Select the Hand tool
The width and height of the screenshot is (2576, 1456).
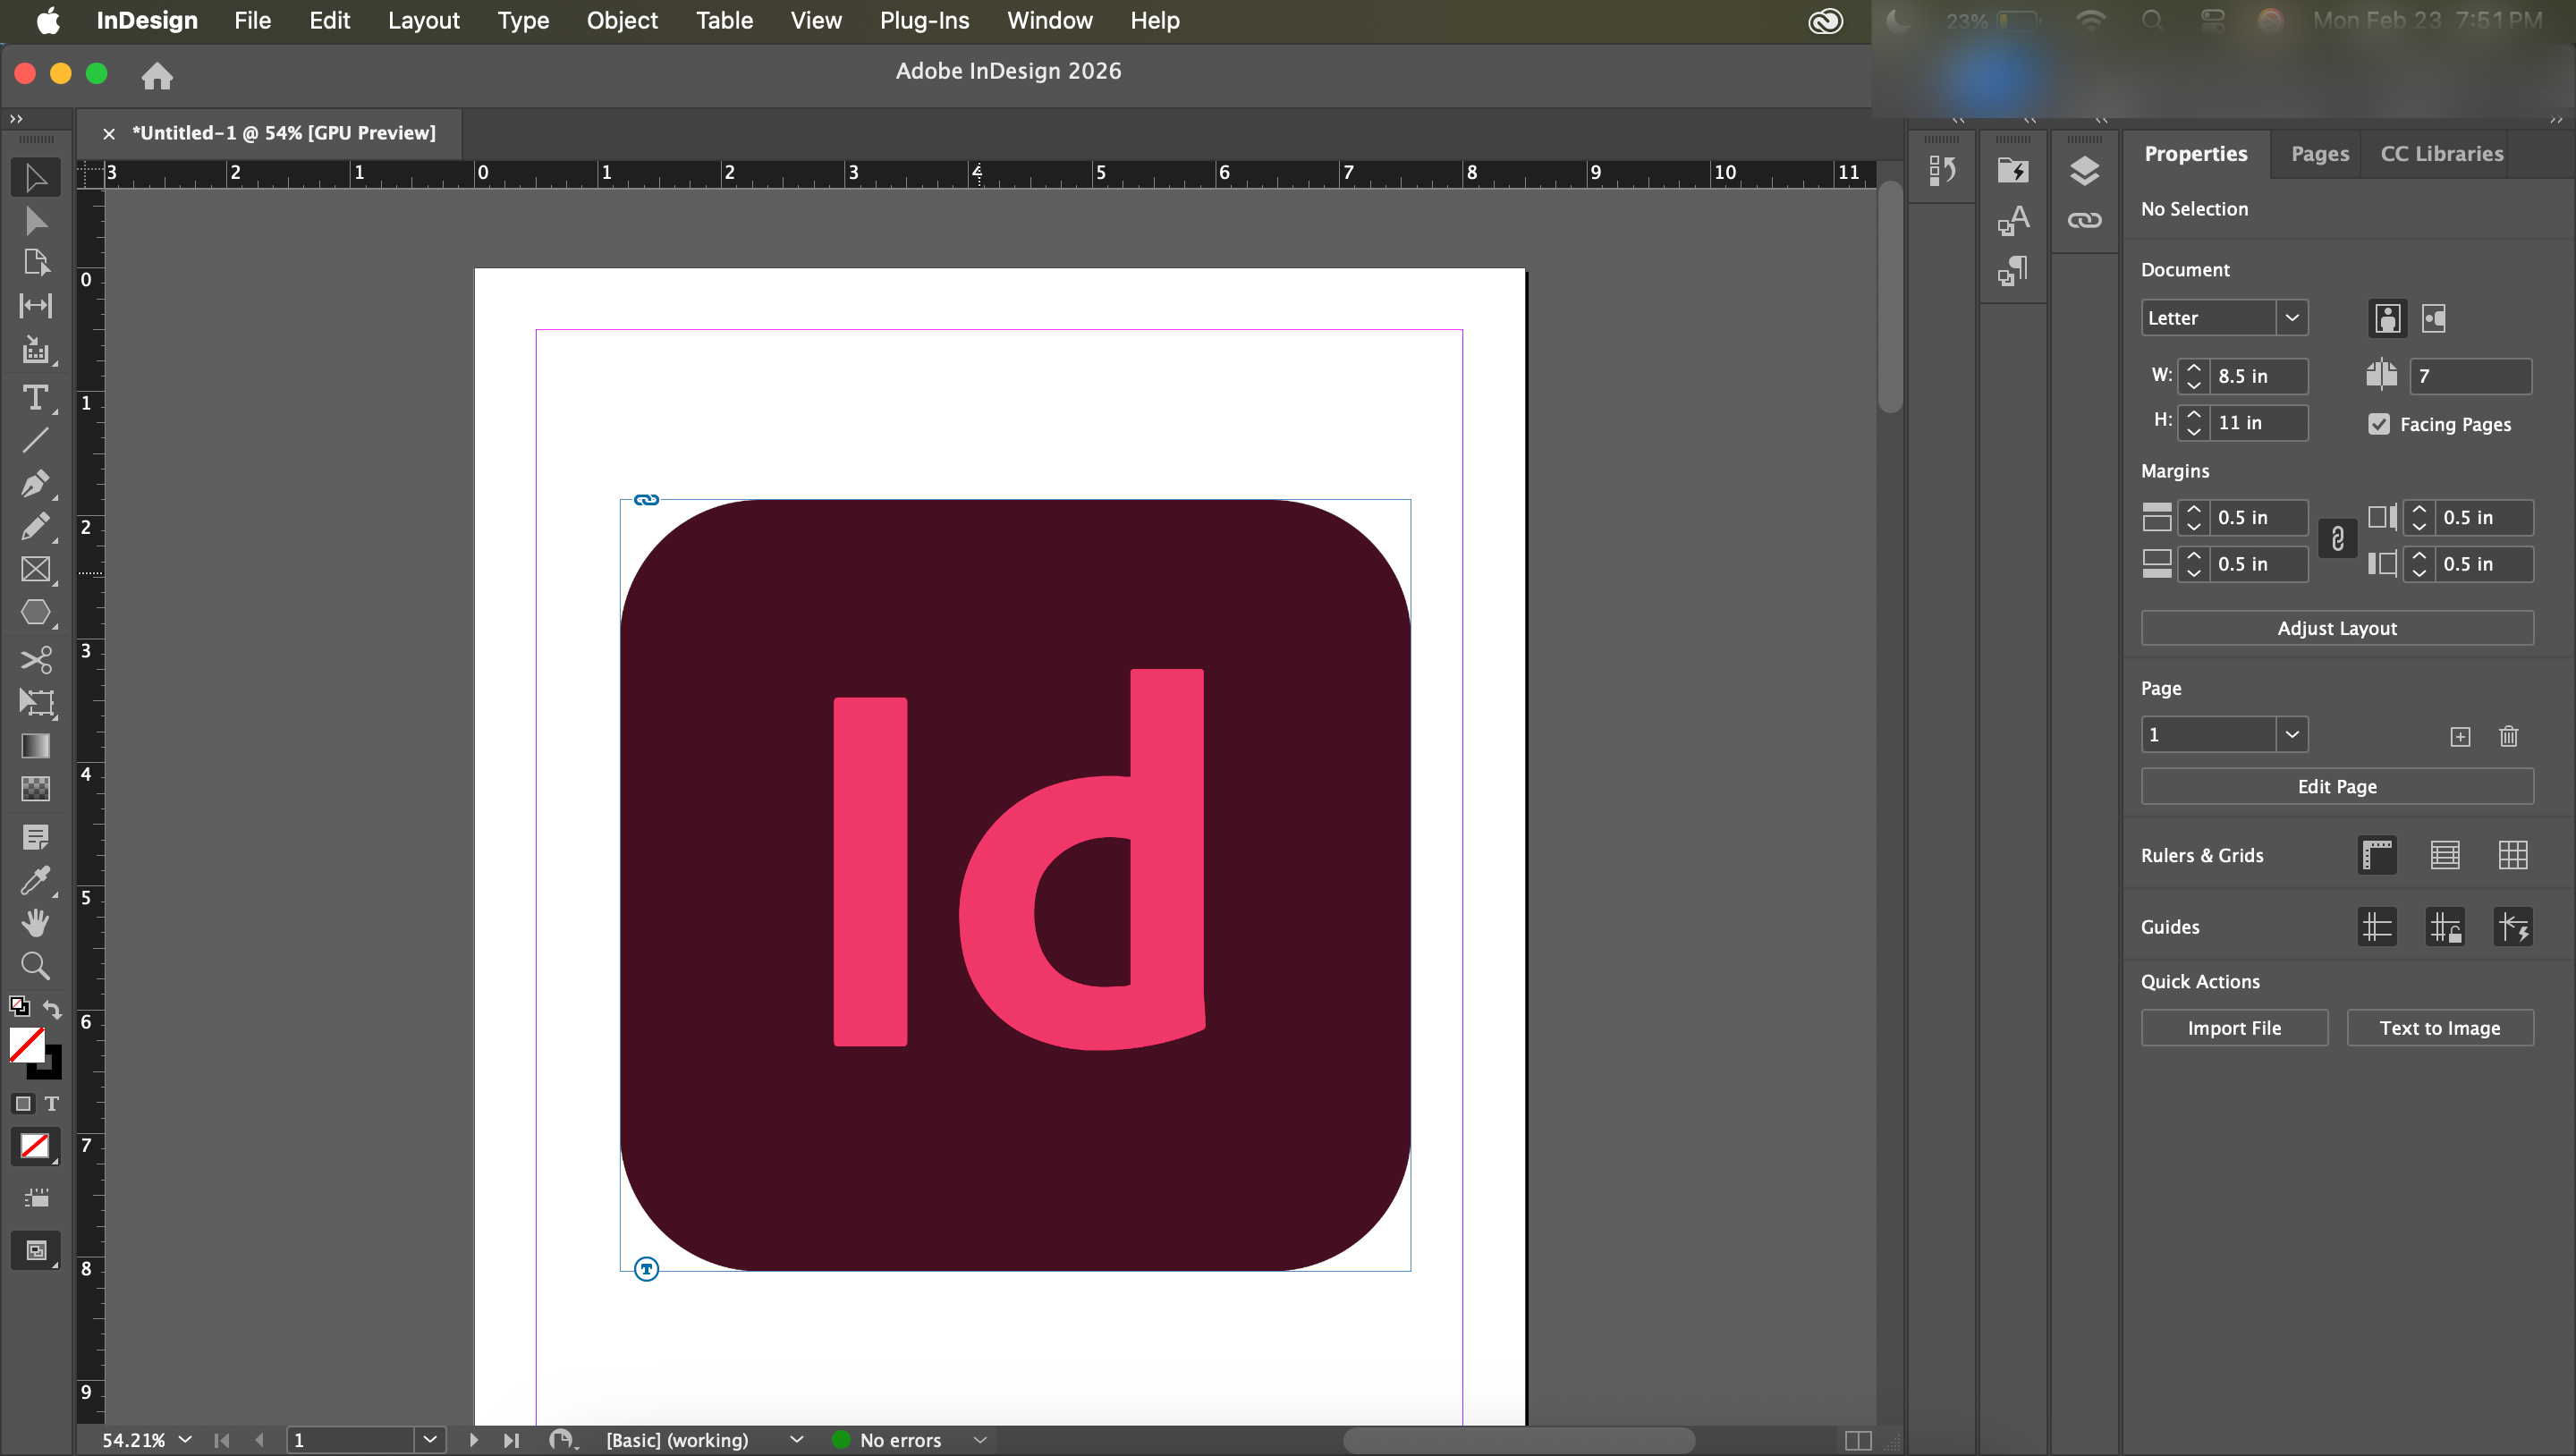[35, 922]
